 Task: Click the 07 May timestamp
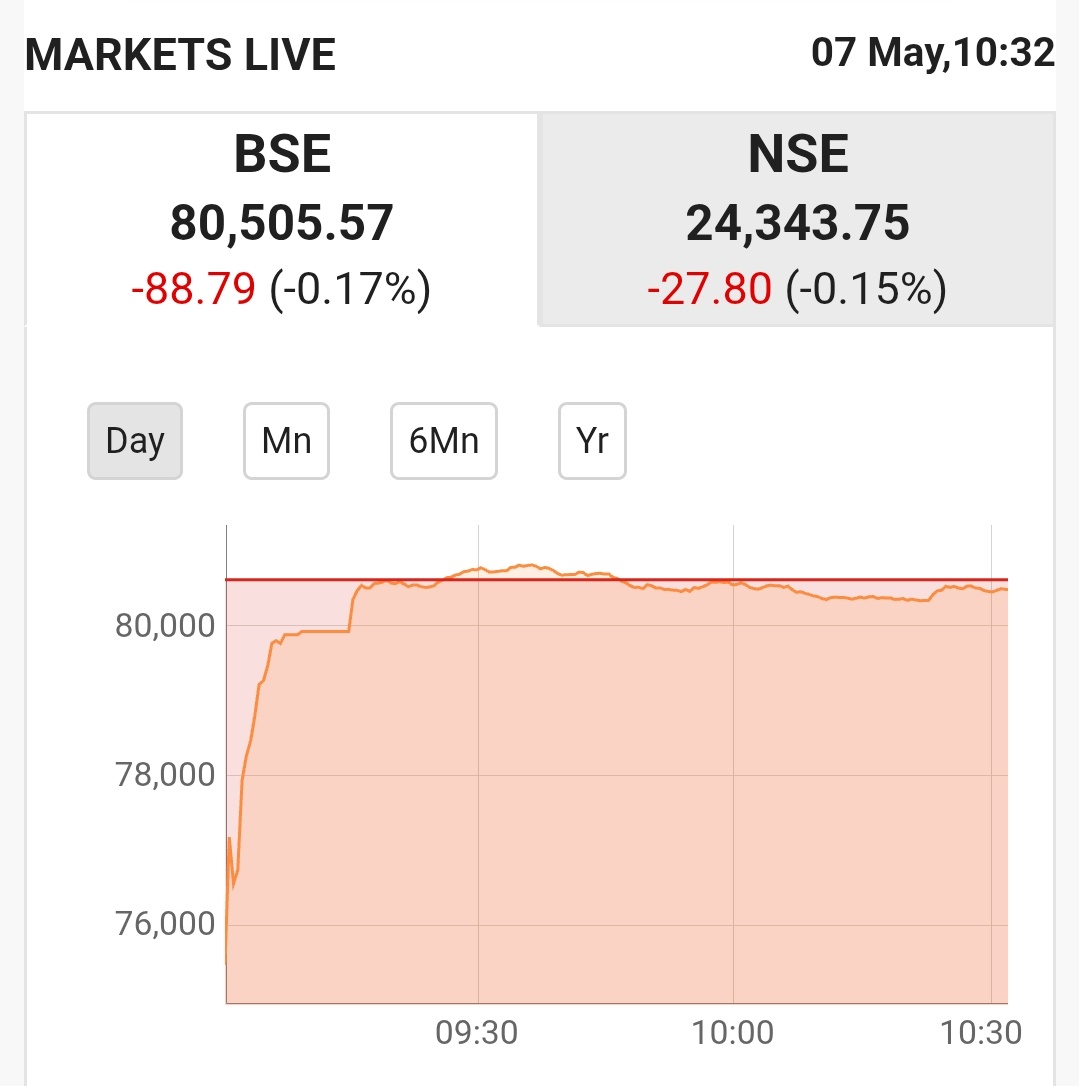point(932,52)
